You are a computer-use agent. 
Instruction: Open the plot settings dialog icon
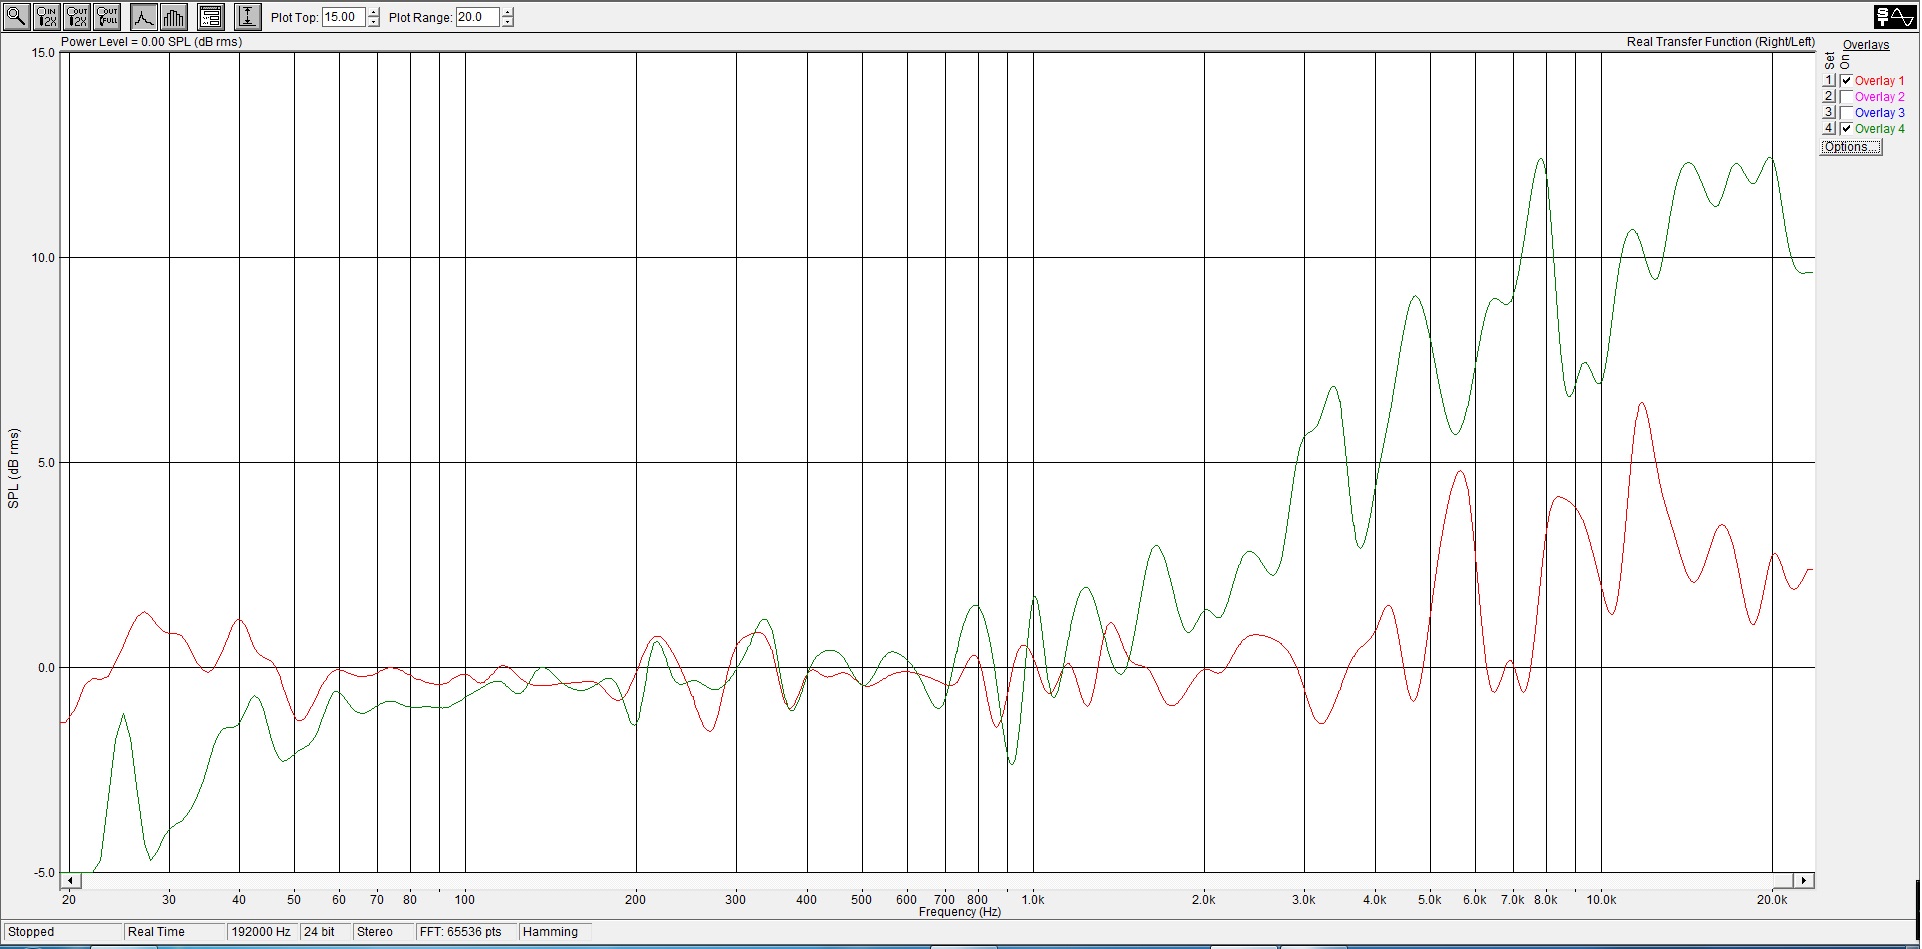pos(211,17)
